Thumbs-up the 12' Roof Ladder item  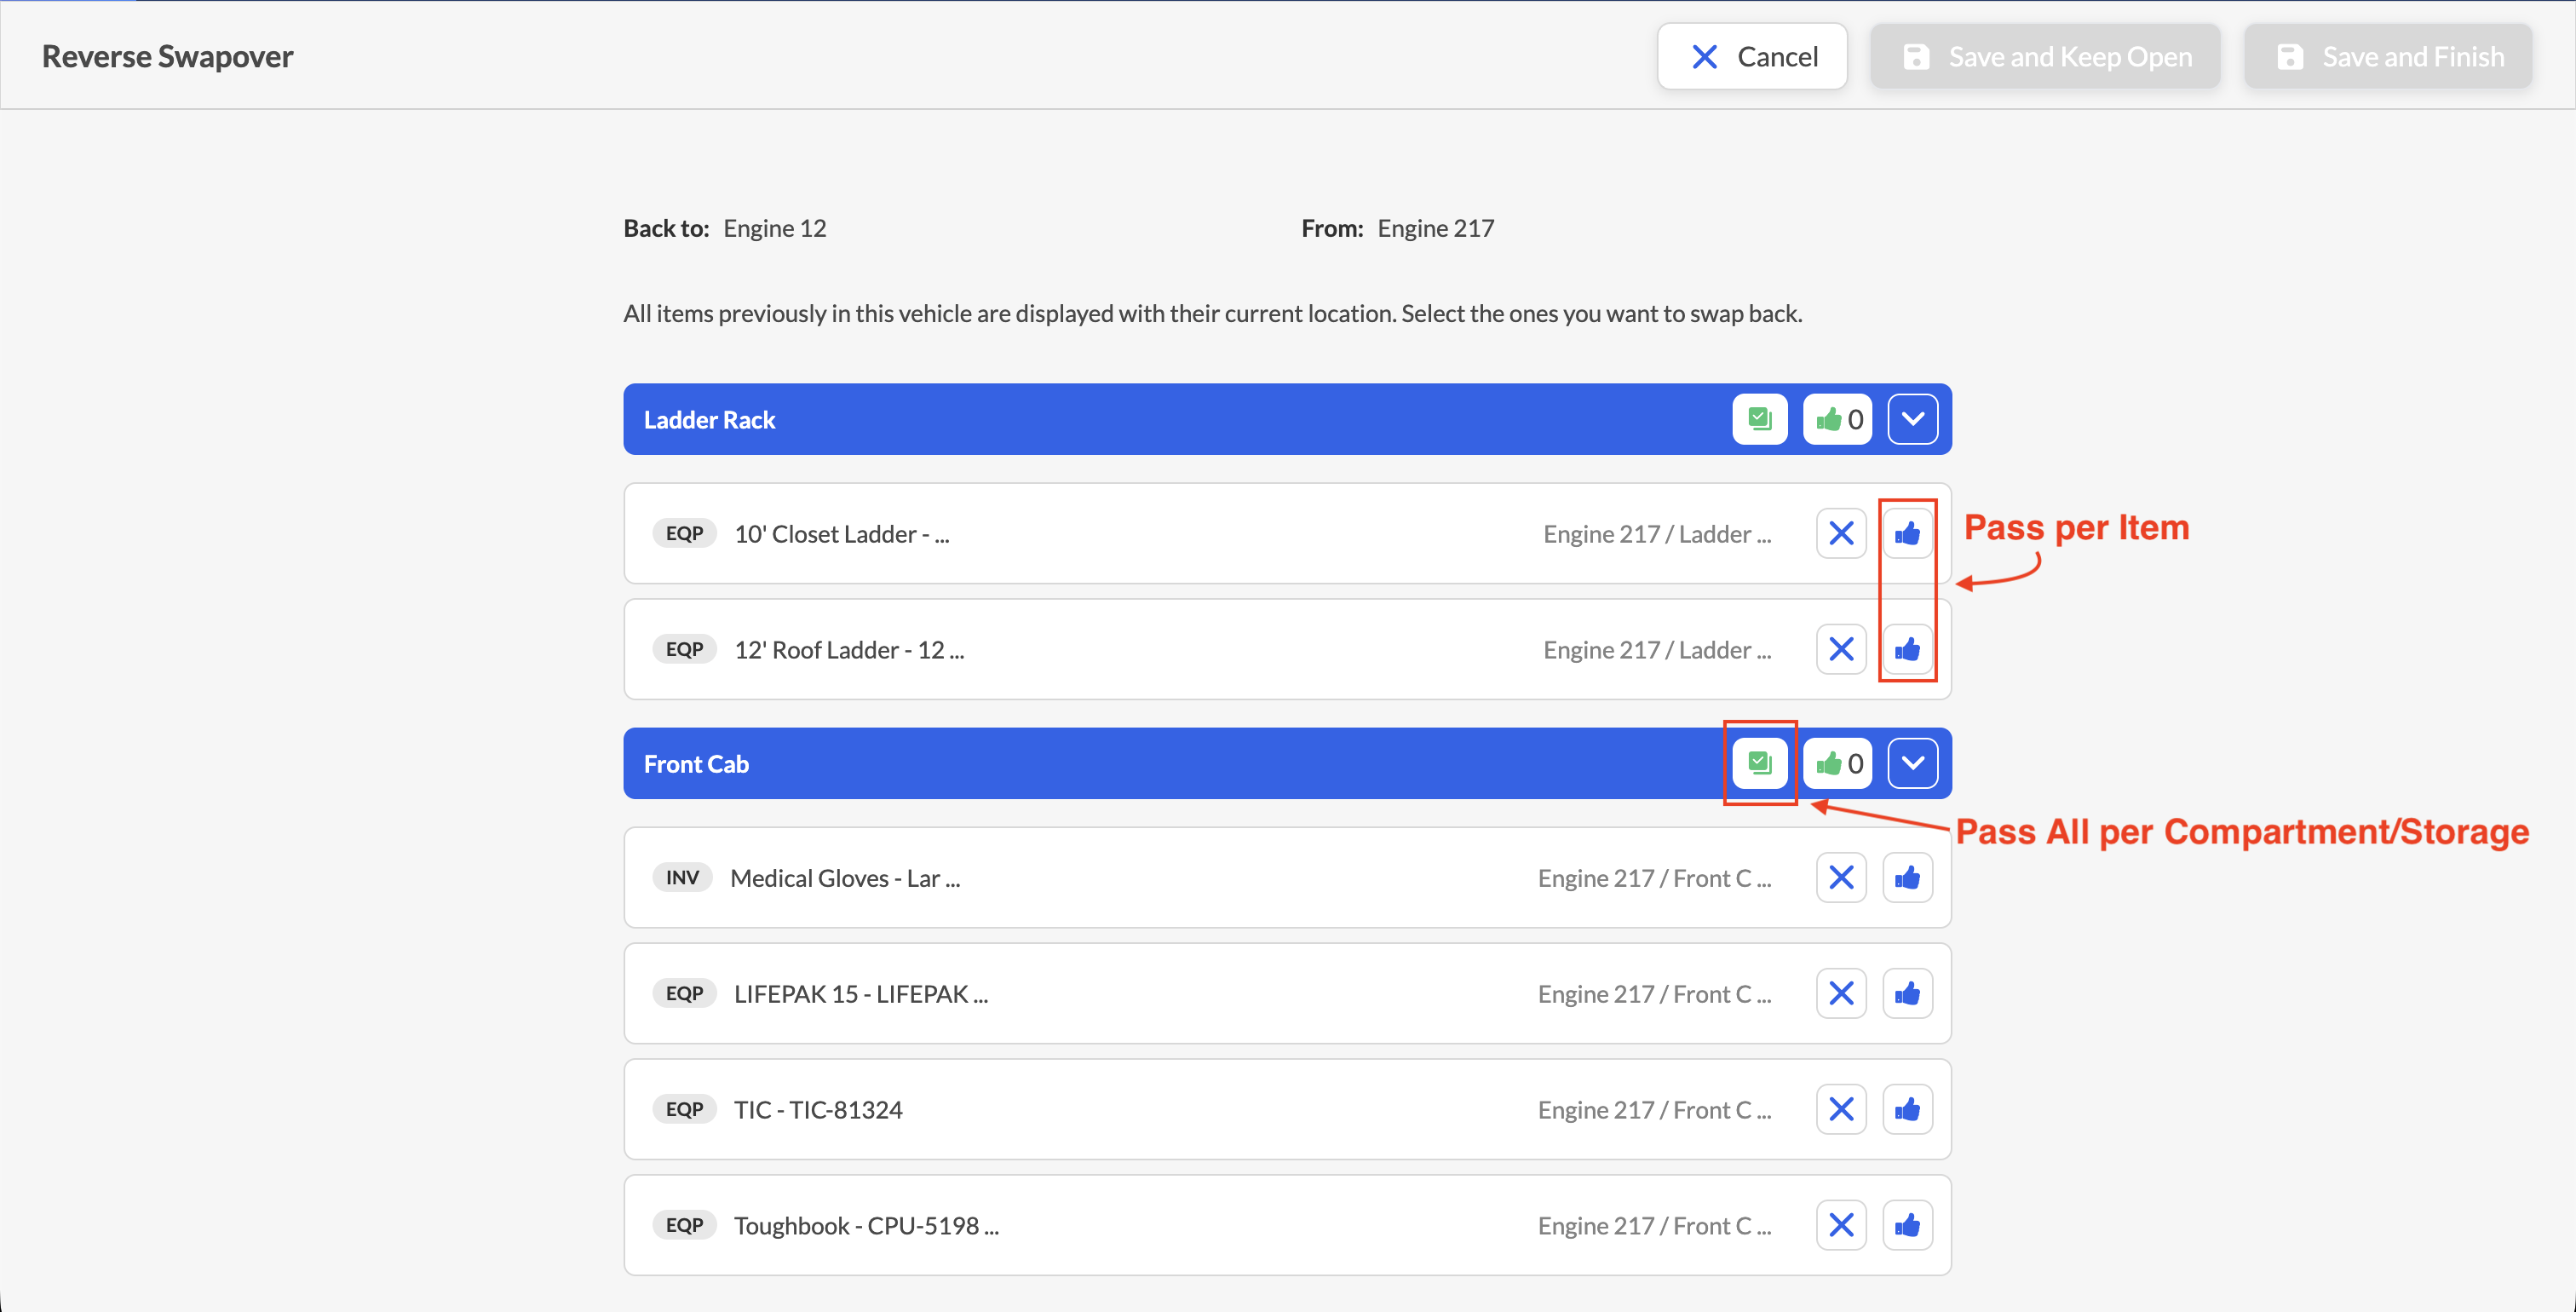[1907, 649]
